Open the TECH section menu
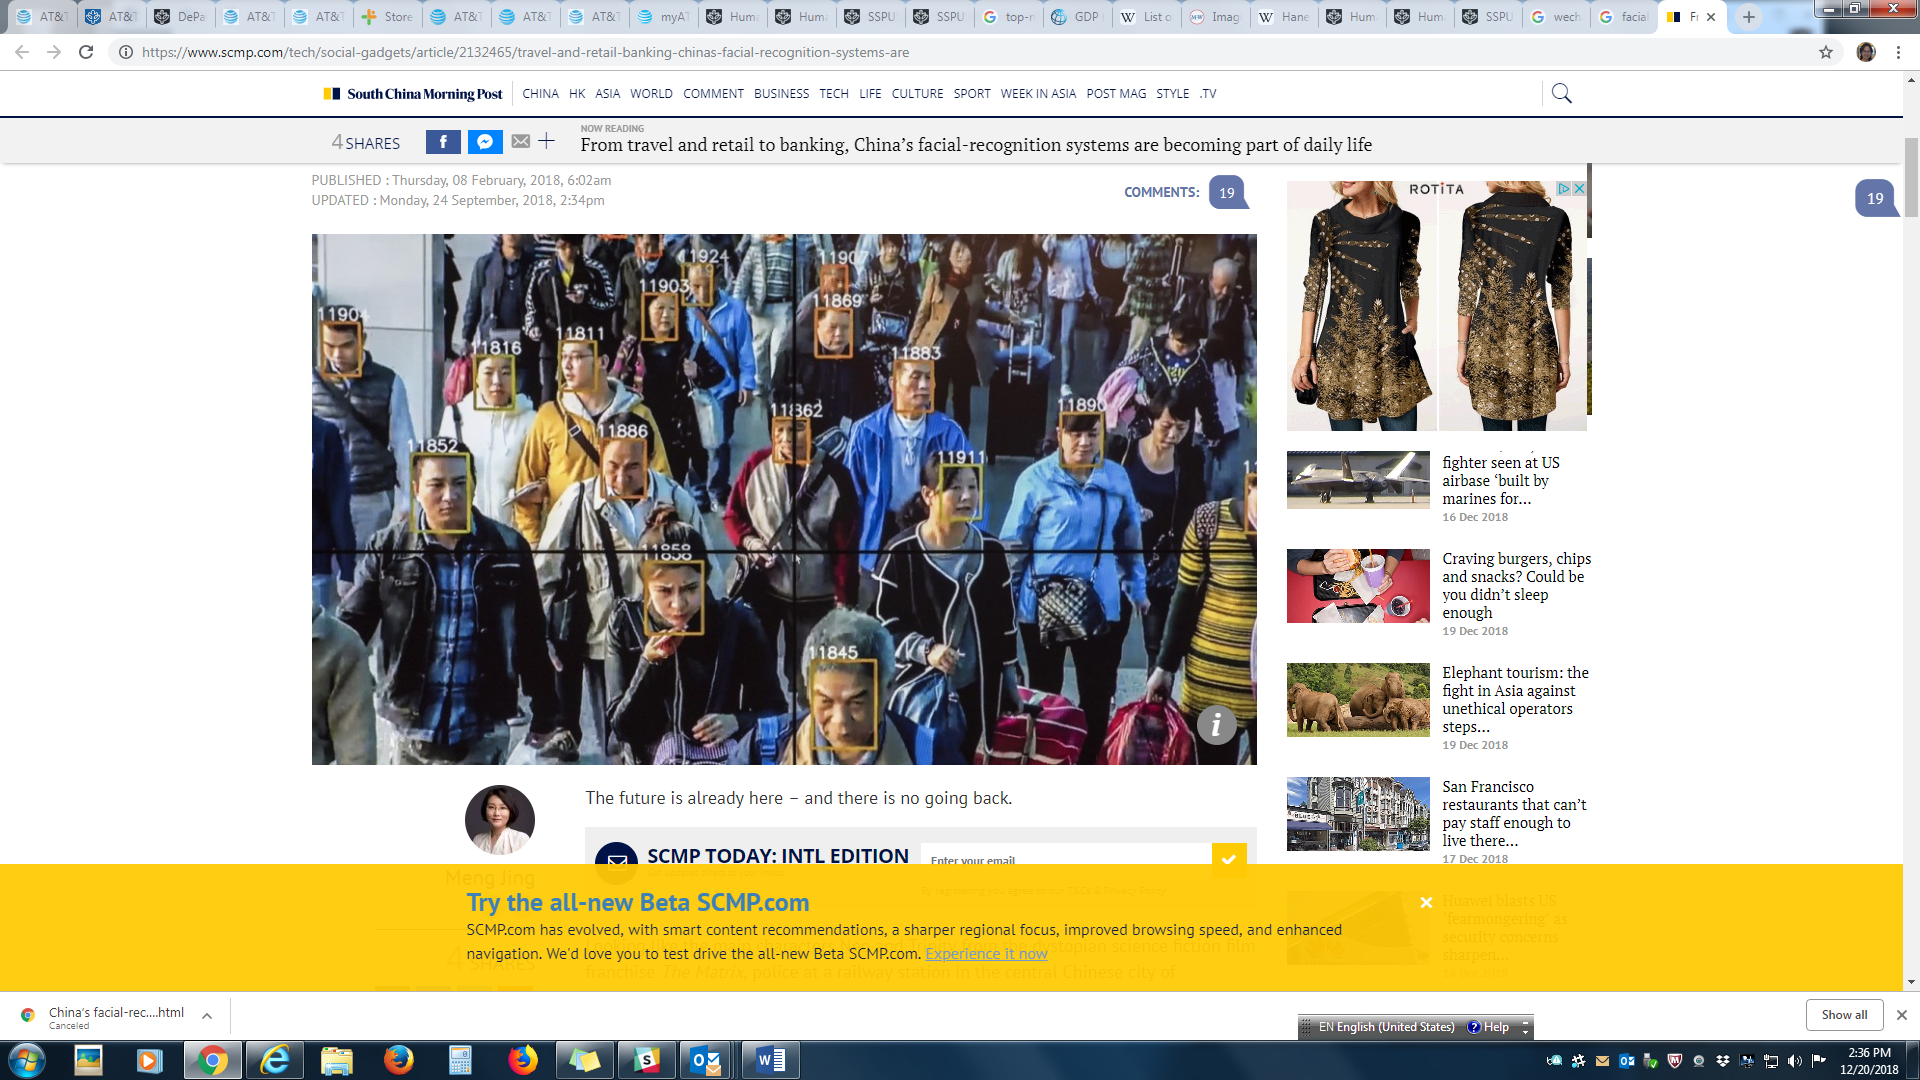 pos(833,94)
